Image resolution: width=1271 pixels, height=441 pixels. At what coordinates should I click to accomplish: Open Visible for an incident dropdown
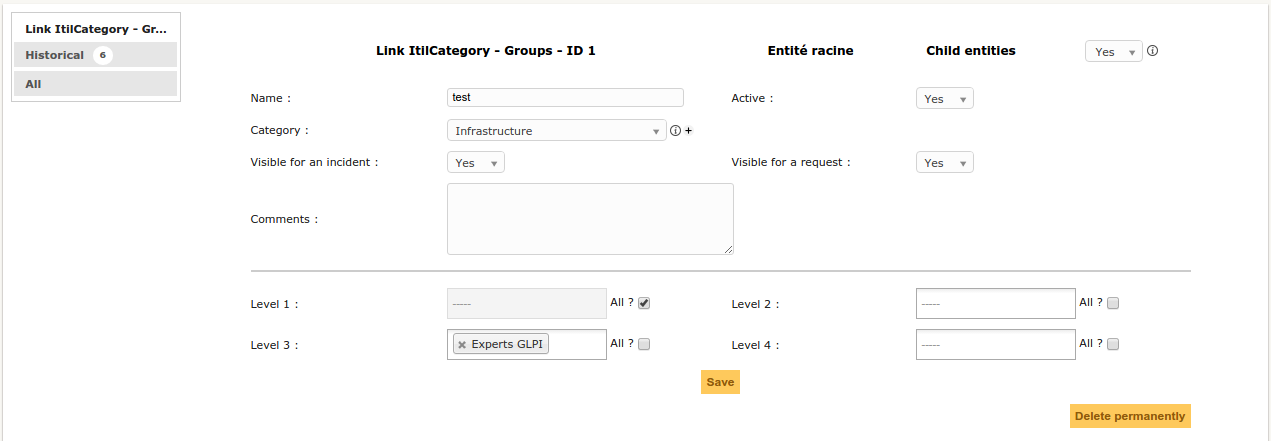(x=475, y=163)
